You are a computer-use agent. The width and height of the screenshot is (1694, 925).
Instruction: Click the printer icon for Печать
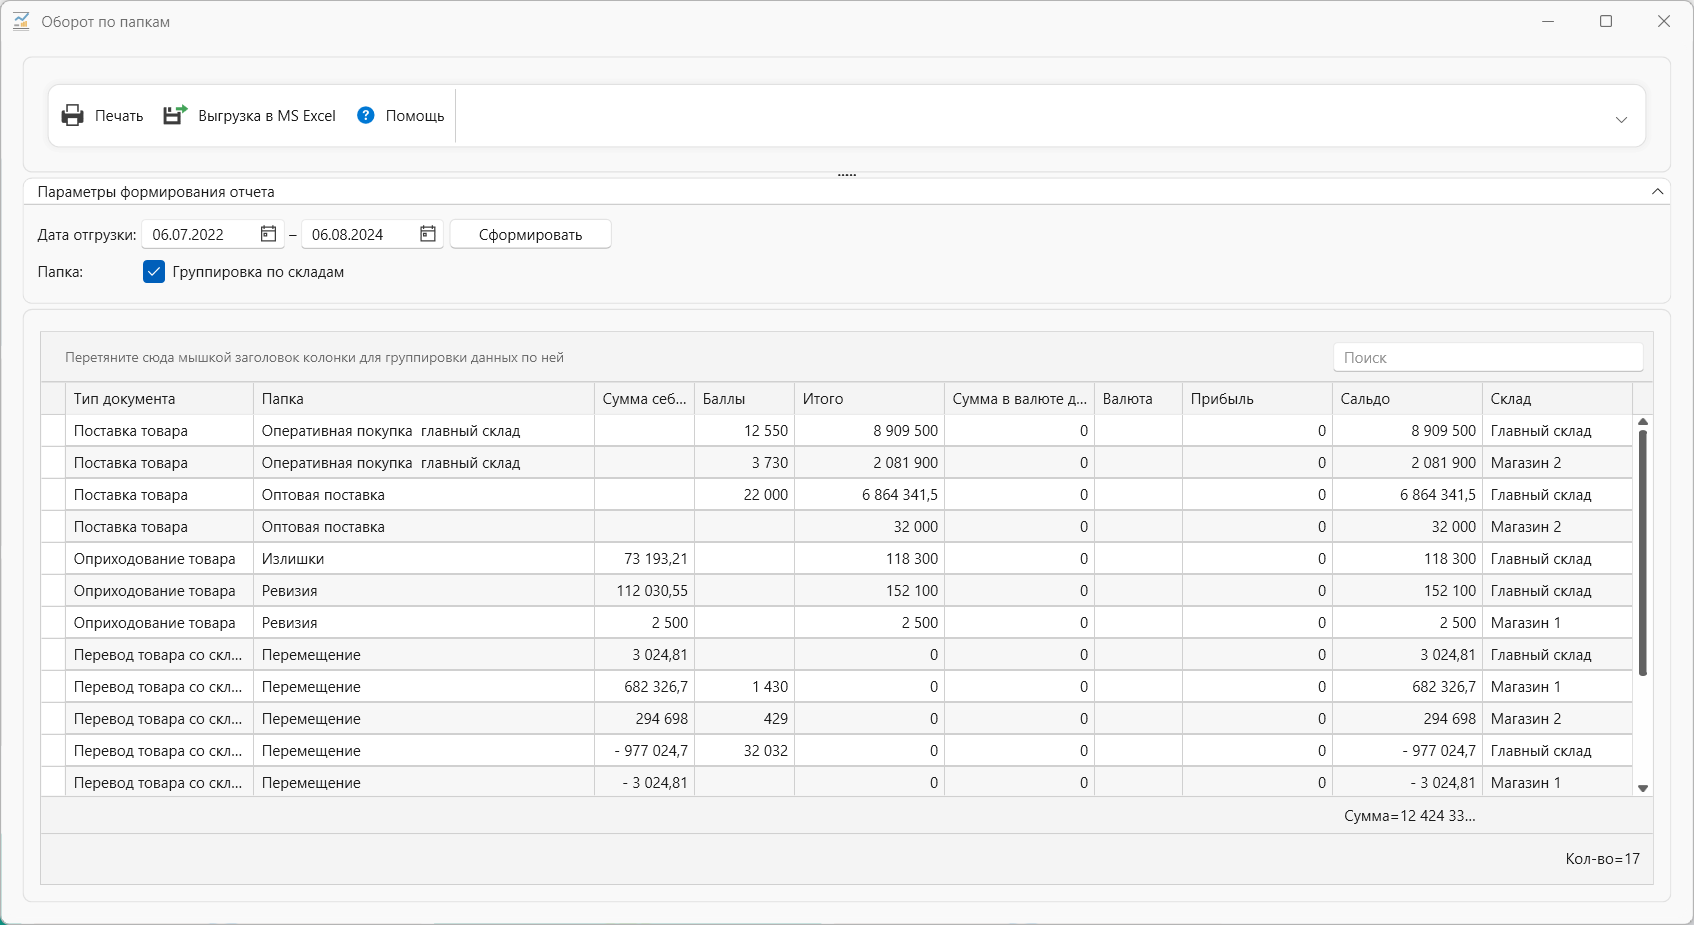tap(73, 116)
